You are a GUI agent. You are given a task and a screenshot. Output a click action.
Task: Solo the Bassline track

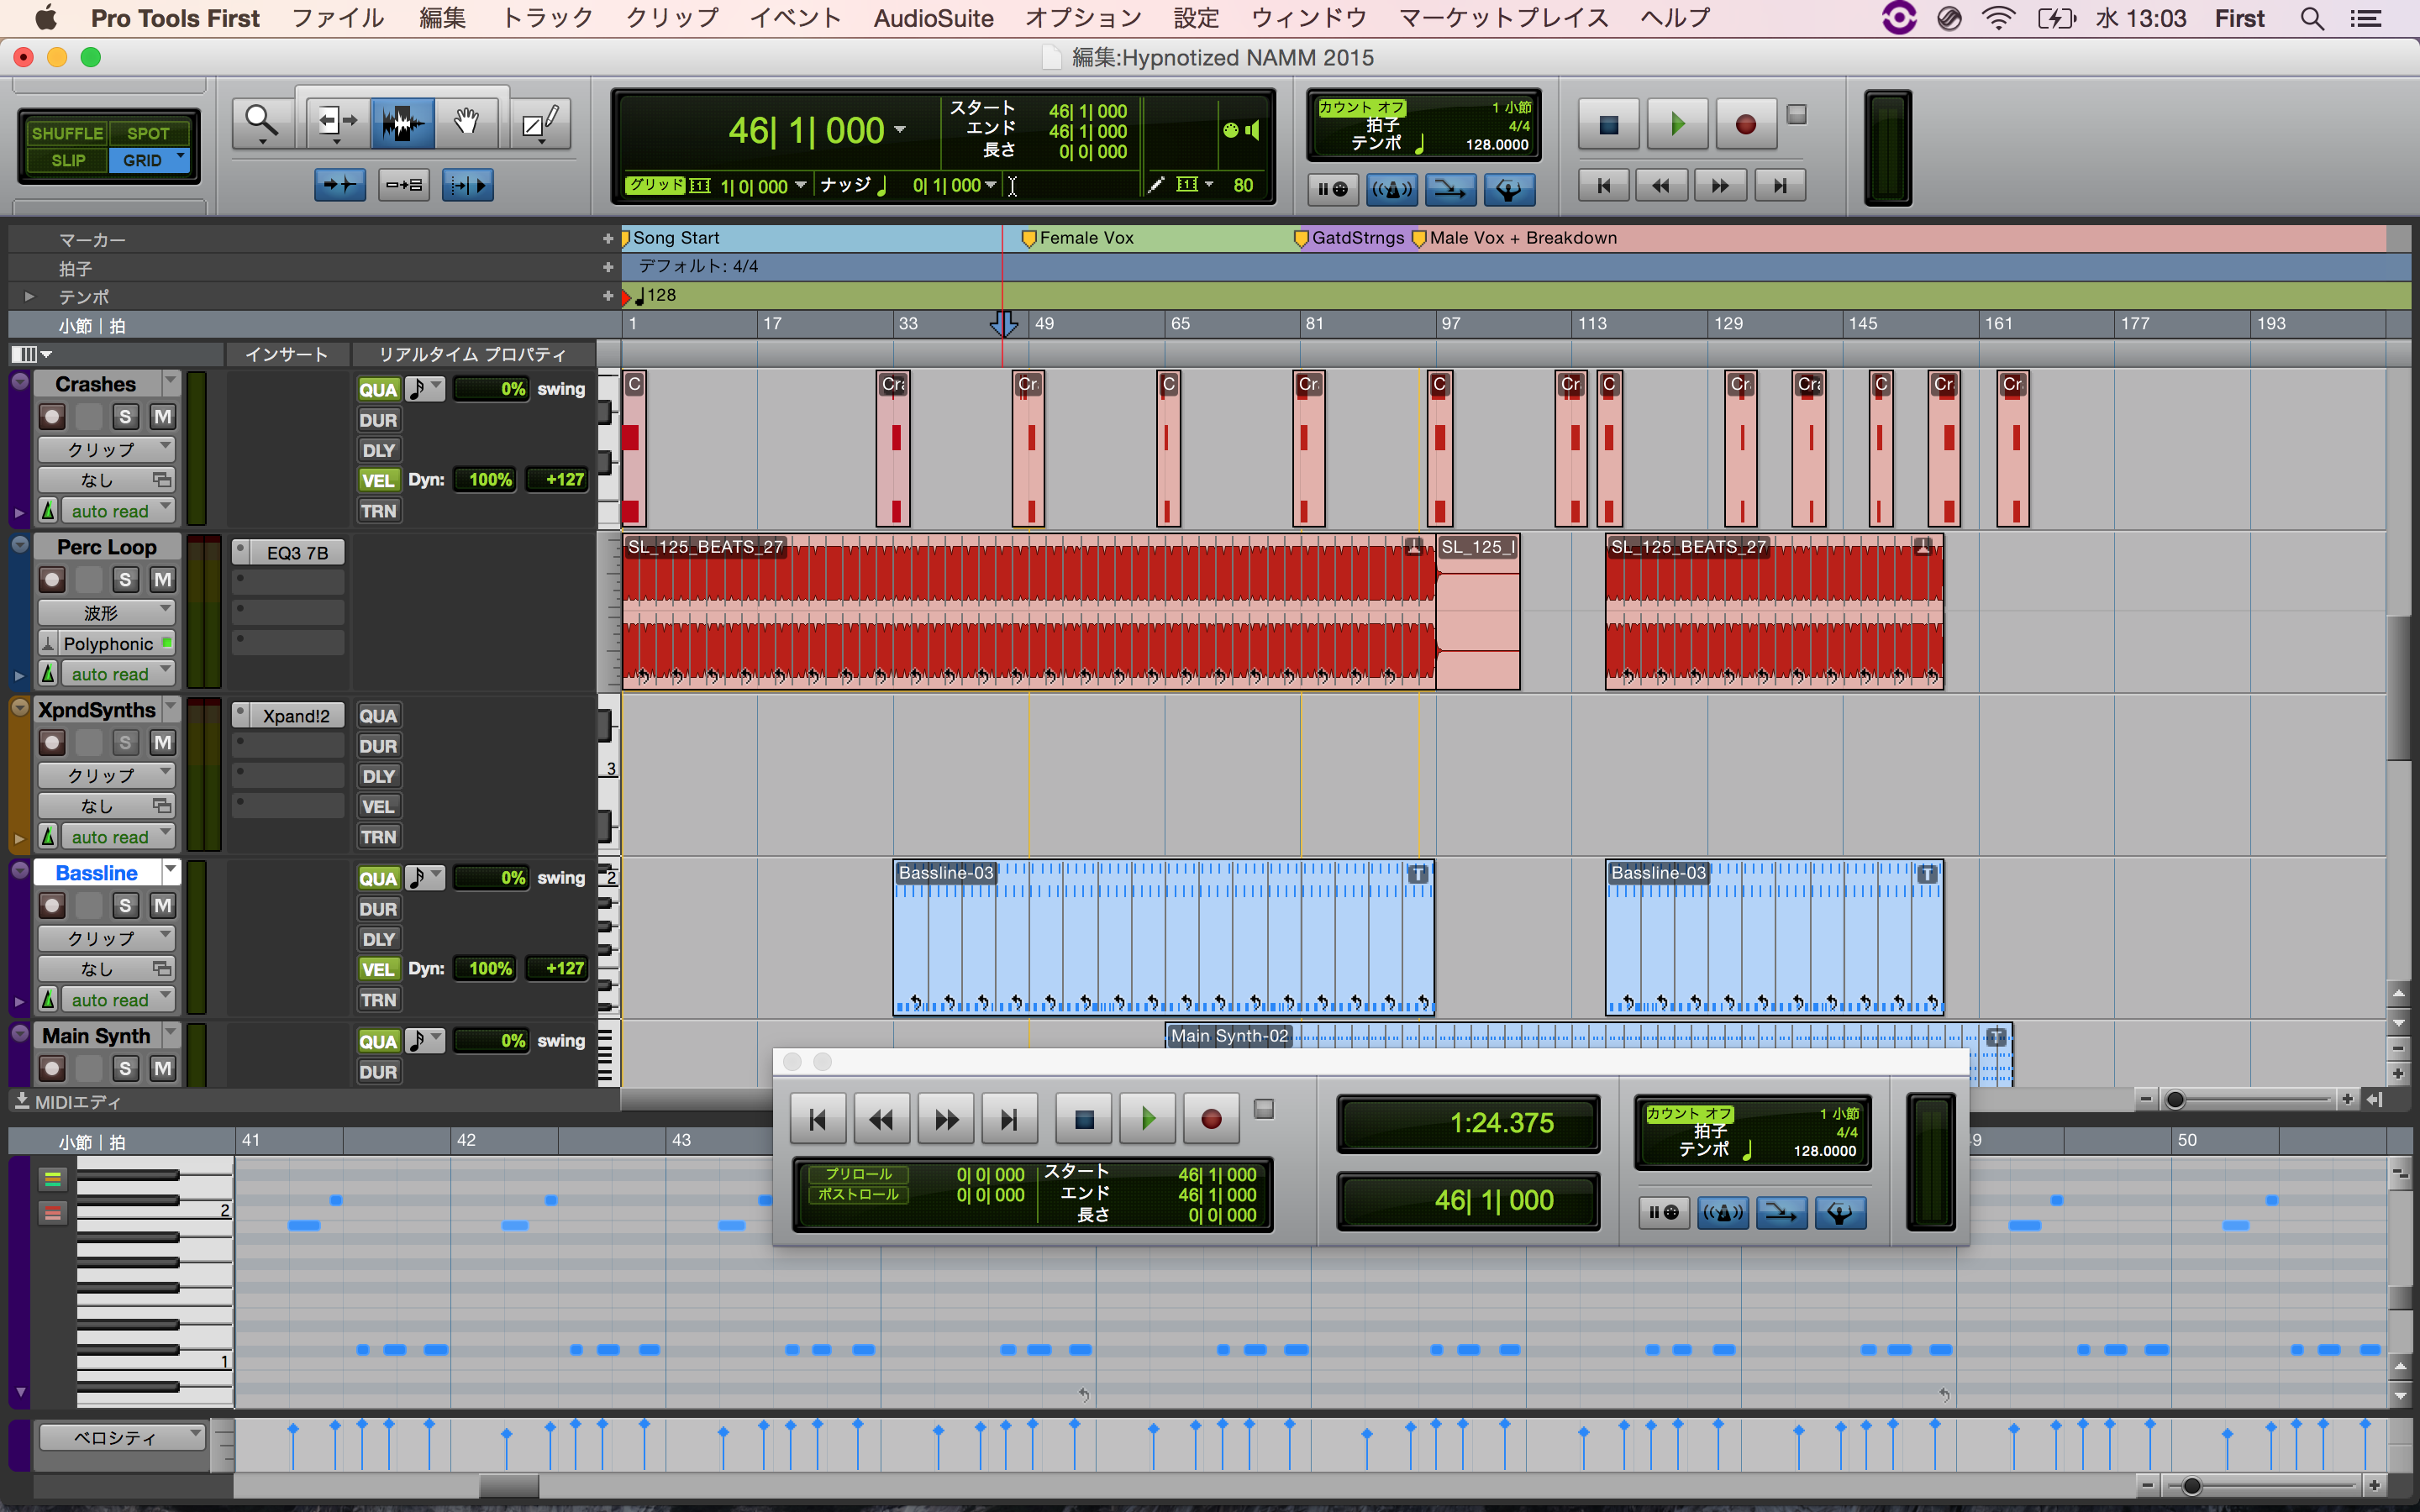pyautogui.click(x=125, y=906)
